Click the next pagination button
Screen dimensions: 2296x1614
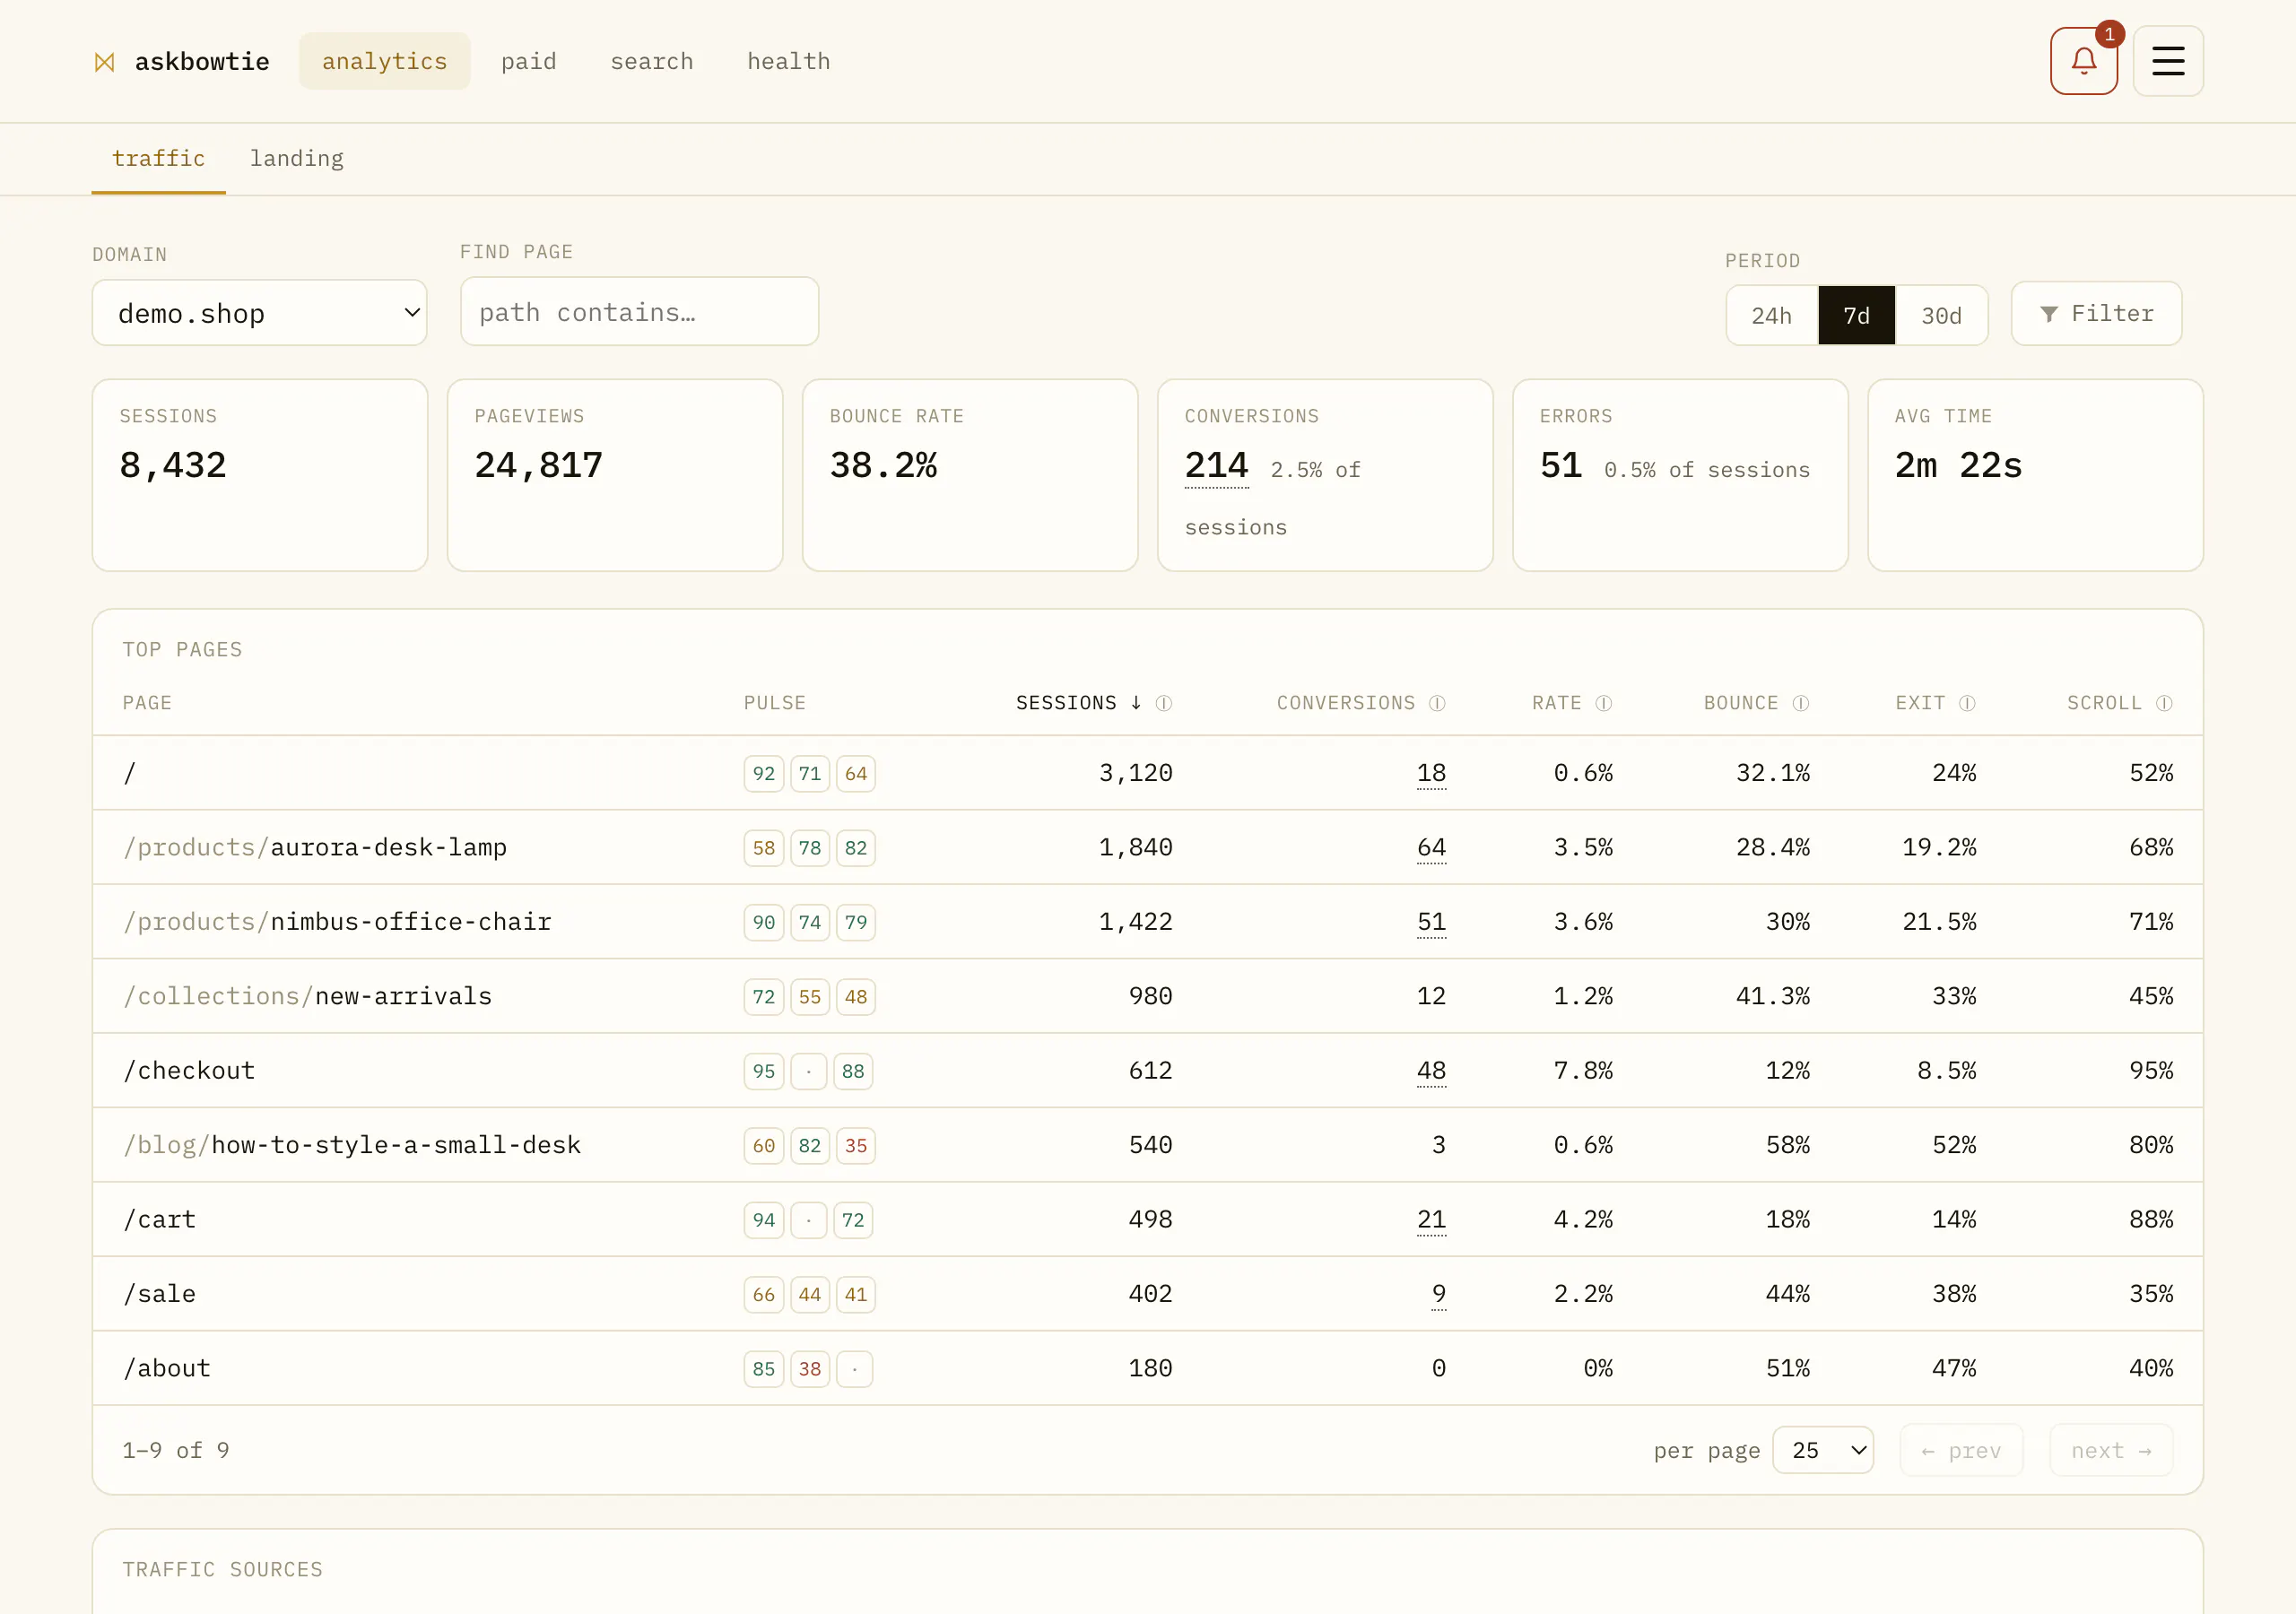click(2111, 1450)
